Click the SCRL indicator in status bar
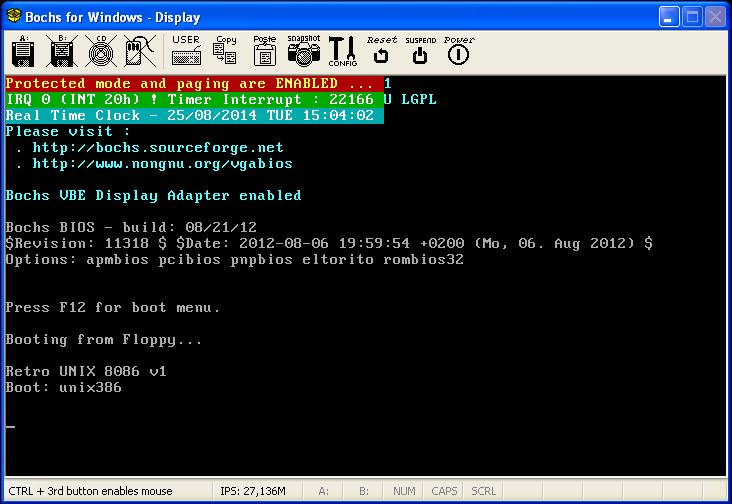Screen dimensions: 732x504 tap(484, 492)
